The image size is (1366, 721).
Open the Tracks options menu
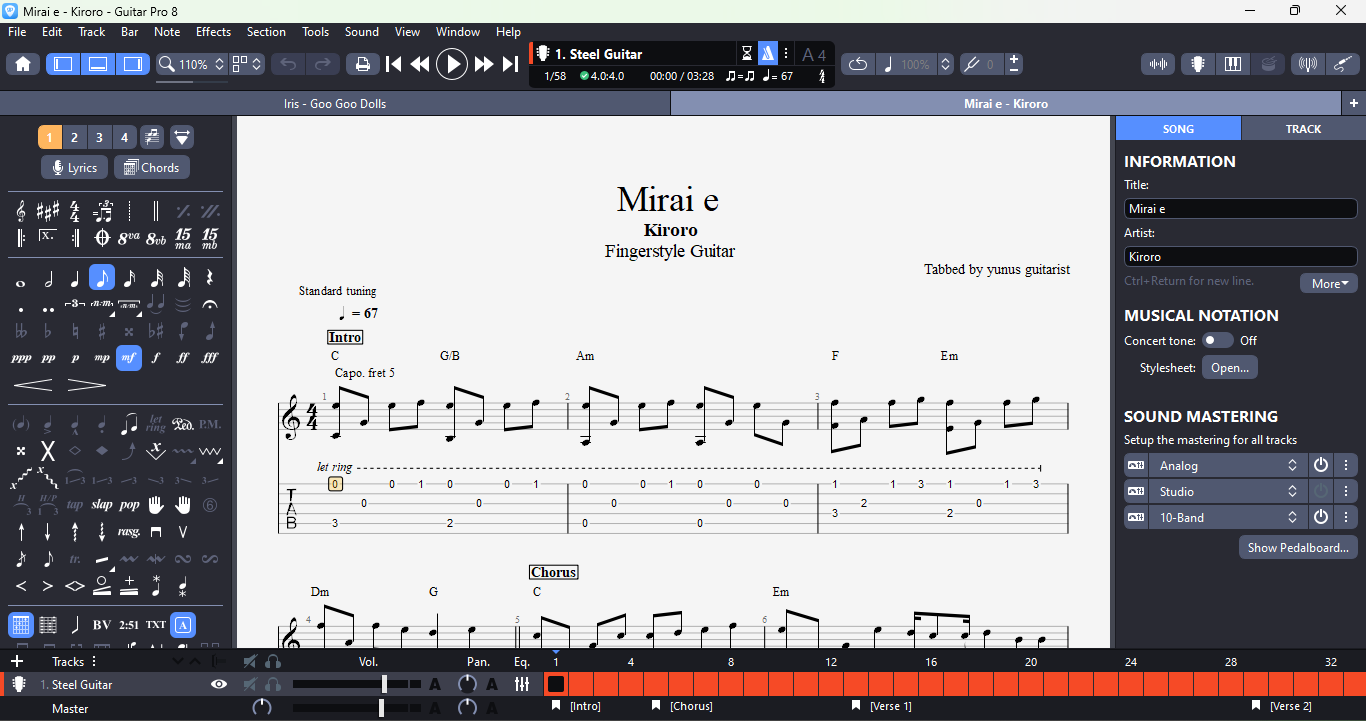pyautogui.click(x=95, y=661)
